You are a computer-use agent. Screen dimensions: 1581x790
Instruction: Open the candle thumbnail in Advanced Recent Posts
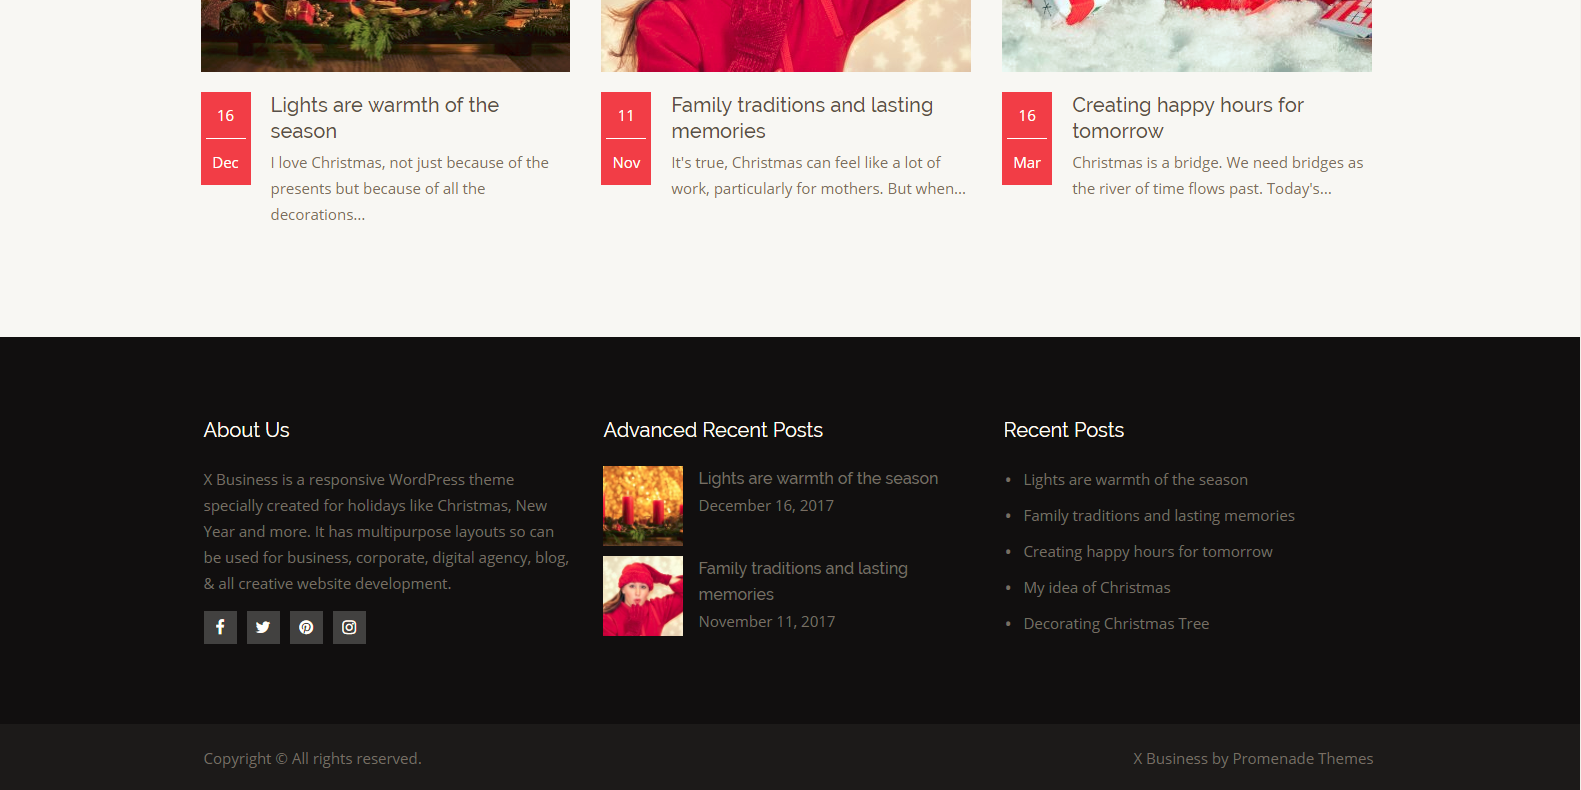(643, 505)
